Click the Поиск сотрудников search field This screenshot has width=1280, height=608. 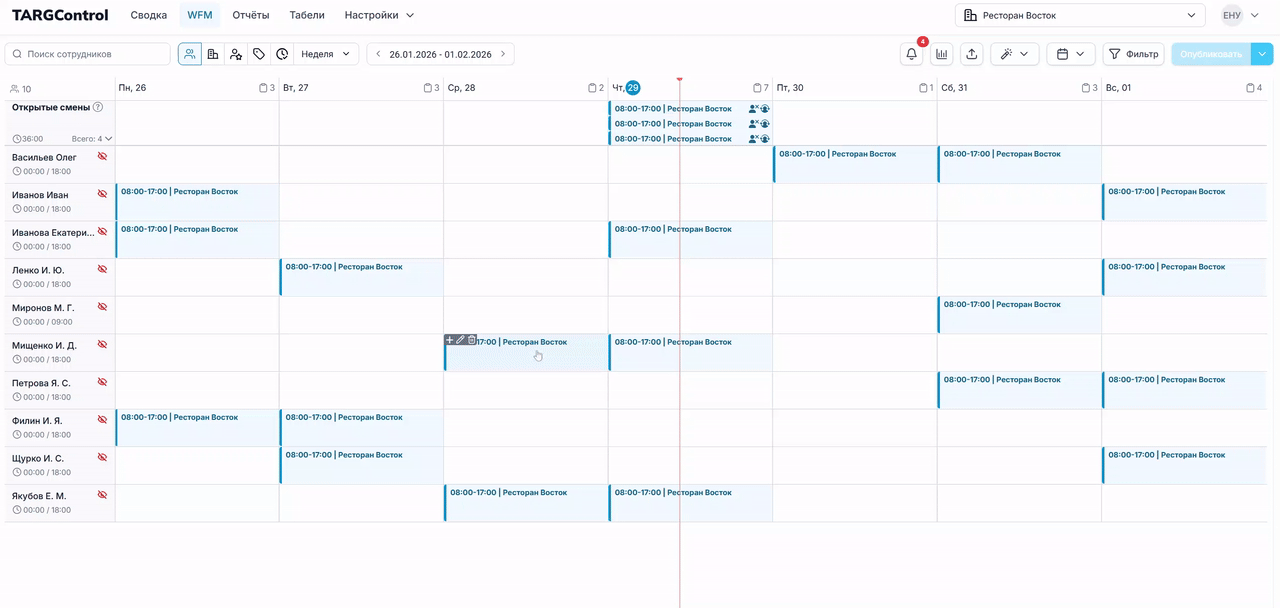(x=88, y=54)
